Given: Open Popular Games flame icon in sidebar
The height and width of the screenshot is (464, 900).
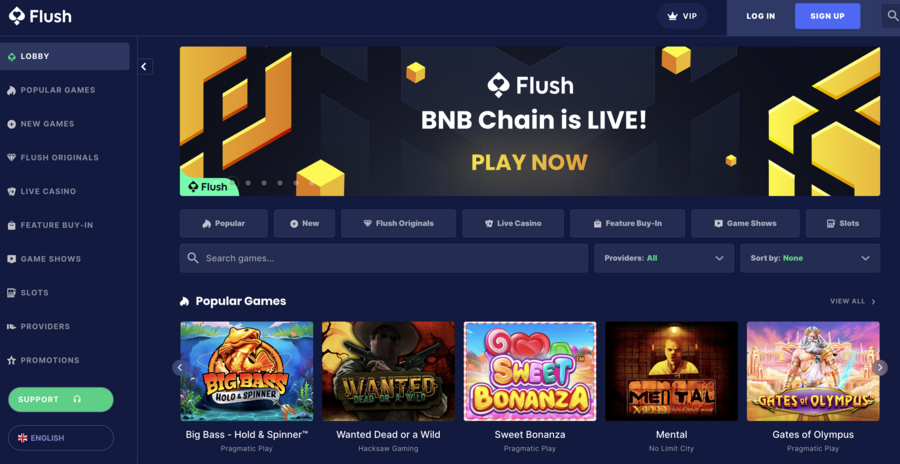Looking at the screenshot, I should [x=11, y=90].
